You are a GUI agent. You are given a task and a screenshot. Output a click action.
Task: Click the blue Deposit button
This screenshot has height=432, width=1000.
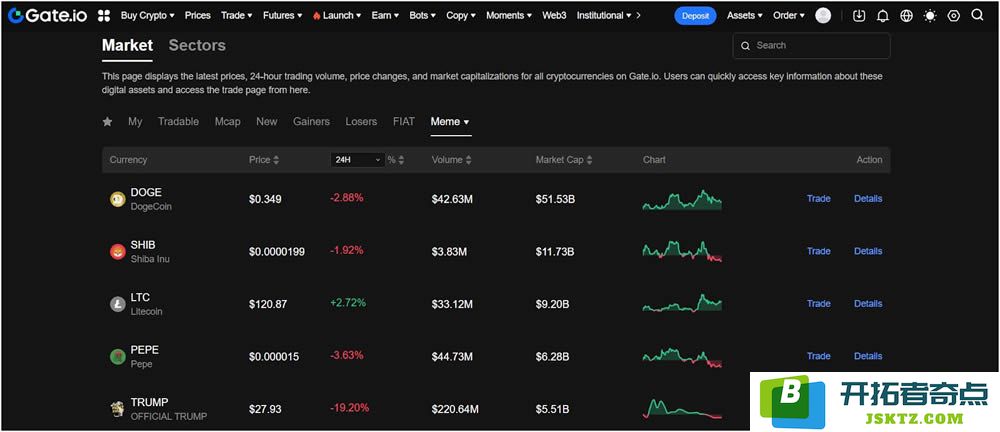[695, 16]
